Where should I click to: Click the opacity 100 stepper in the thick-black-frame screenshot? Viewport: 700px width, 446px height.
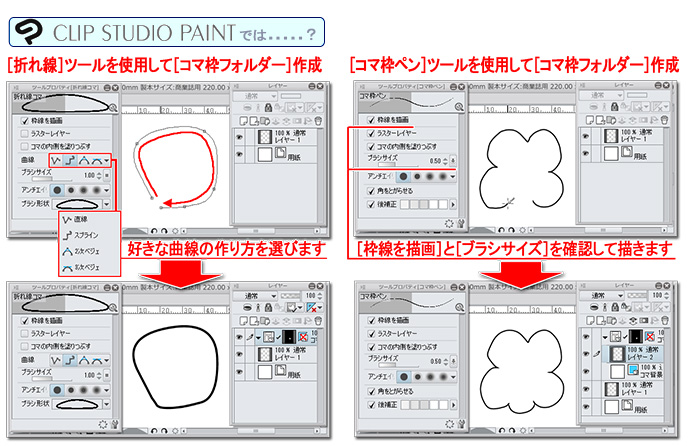click(x=320, y=296)
